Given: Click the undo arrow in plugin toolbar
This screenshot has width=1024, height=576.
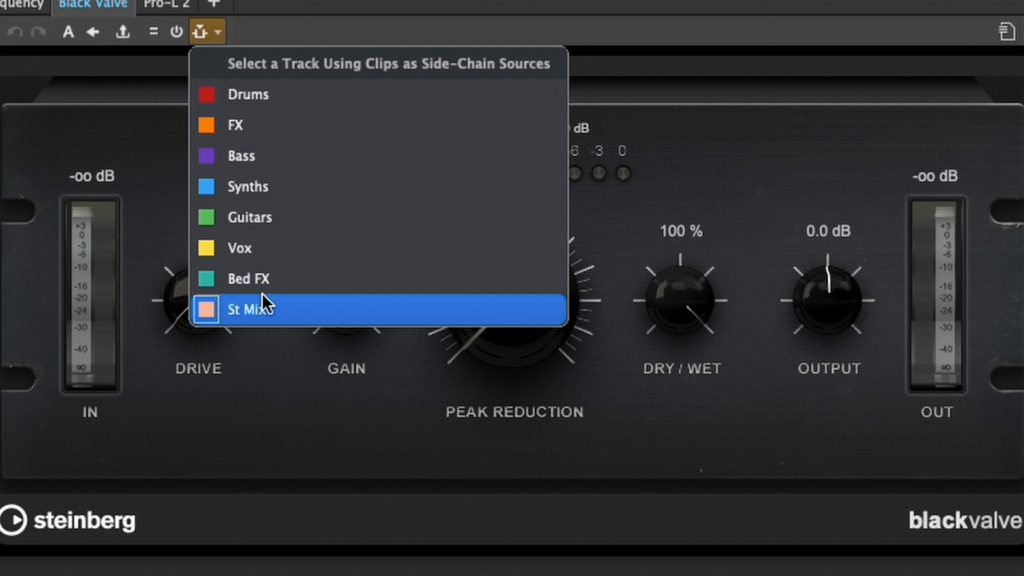Looking at the screenshot, I should [14, 32].
